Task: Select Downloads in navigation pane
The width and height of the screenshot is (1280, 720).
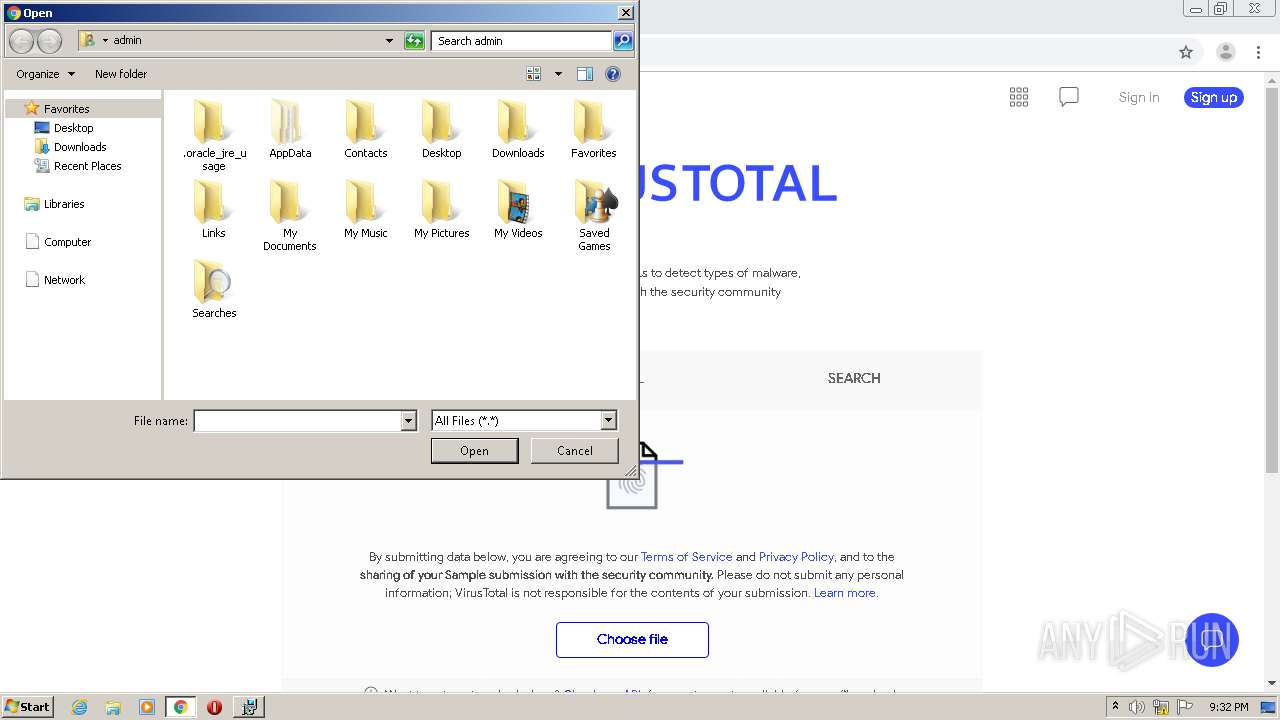Action: (x=80, y=147)
